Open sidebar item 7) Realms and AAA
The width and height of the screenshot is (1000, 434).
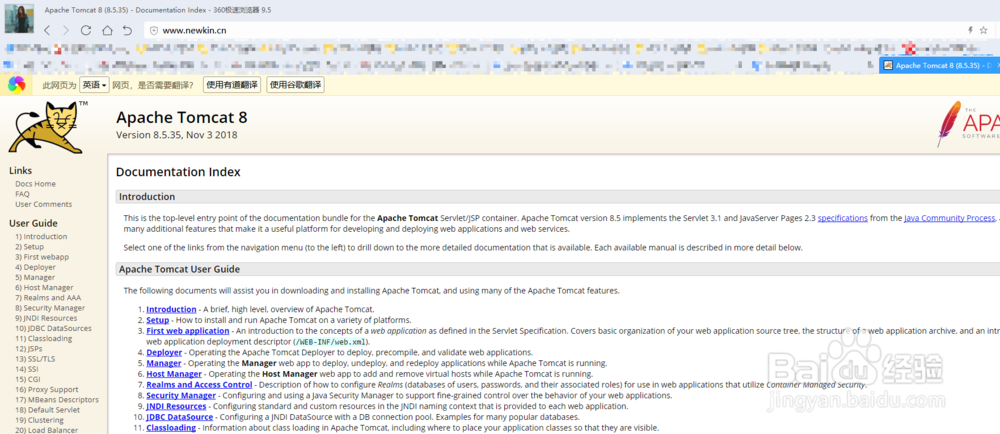point(48,298)
